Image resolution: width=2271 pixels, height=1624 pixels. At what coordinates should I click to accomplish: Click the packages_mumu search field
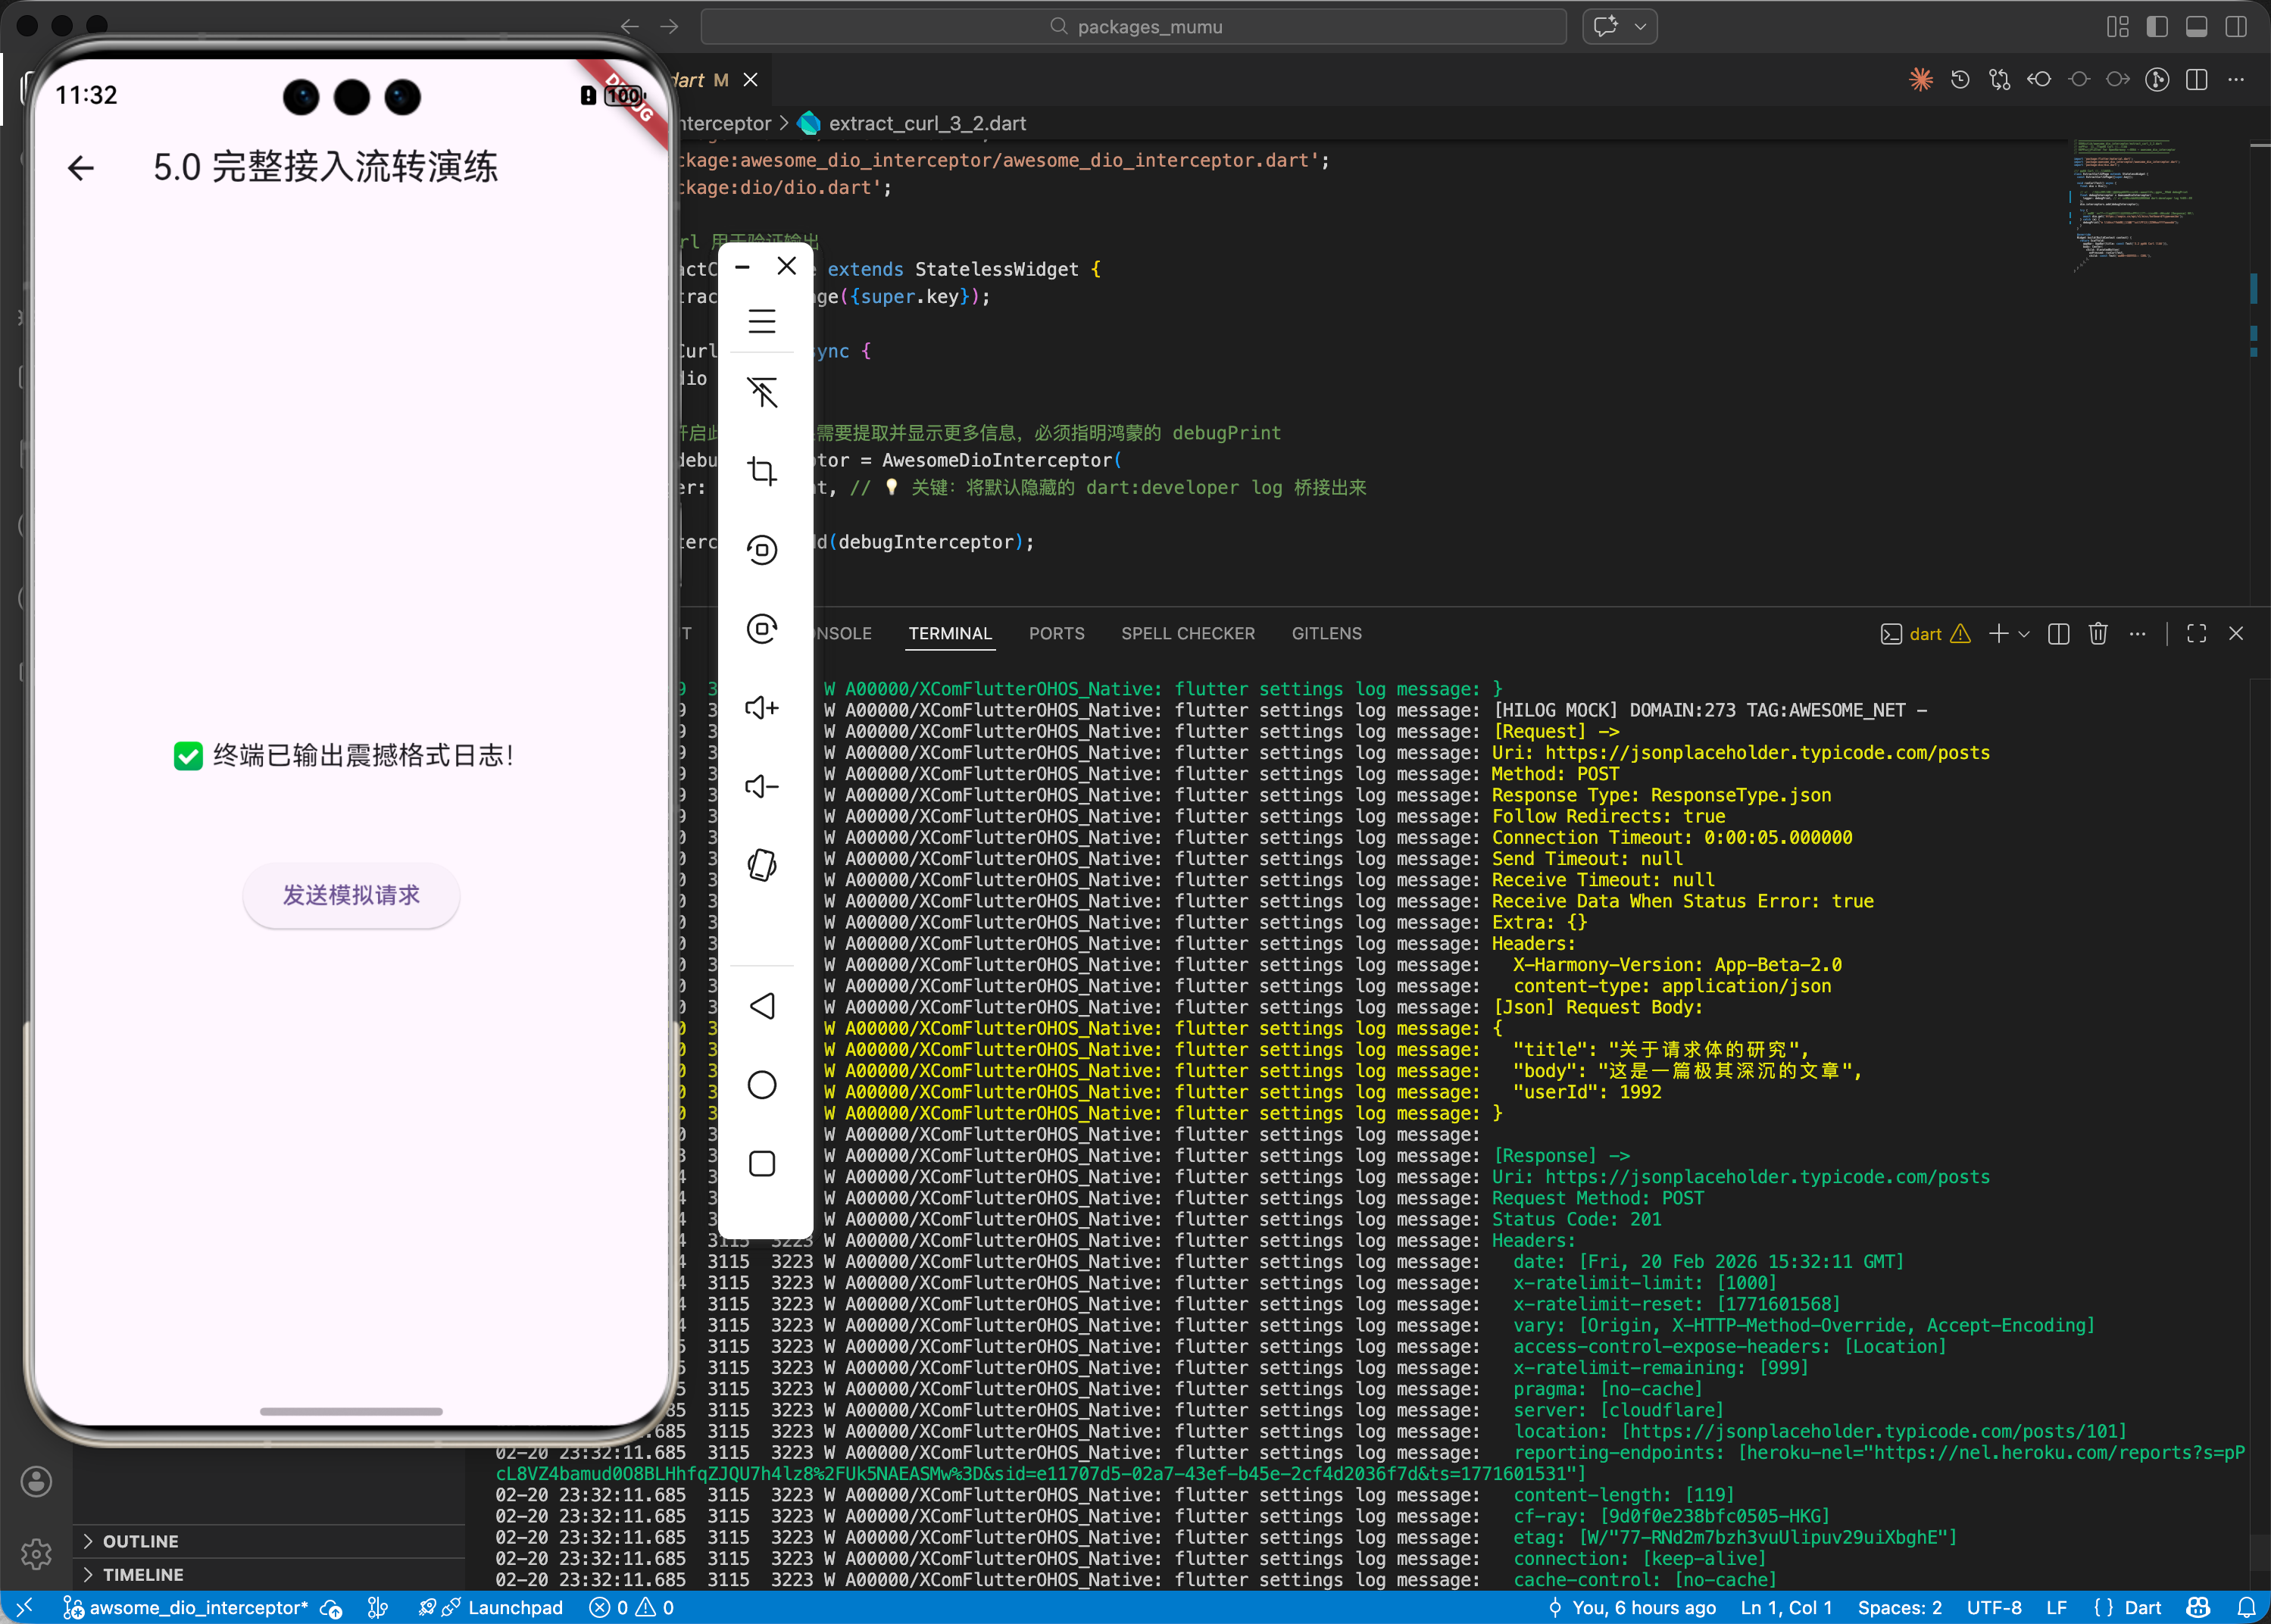(x=1133, y=27)
